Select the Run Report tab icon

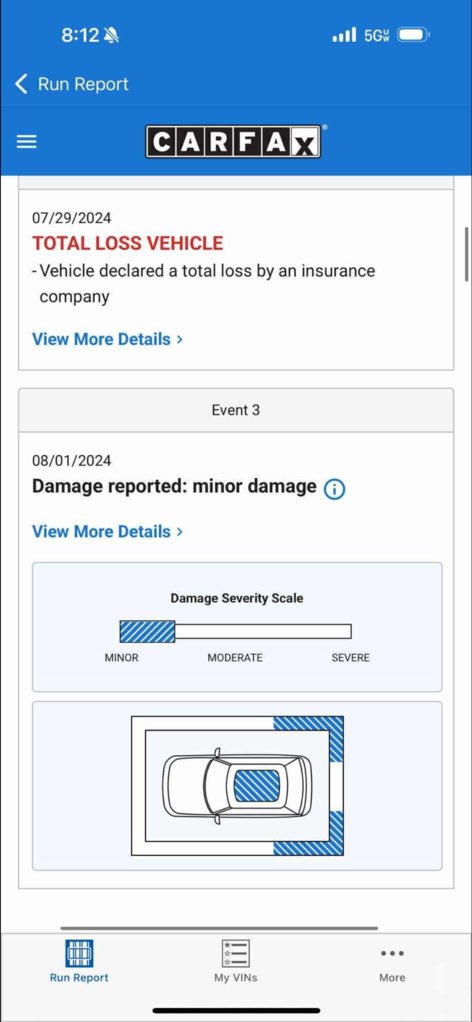[x=79, y=954]
